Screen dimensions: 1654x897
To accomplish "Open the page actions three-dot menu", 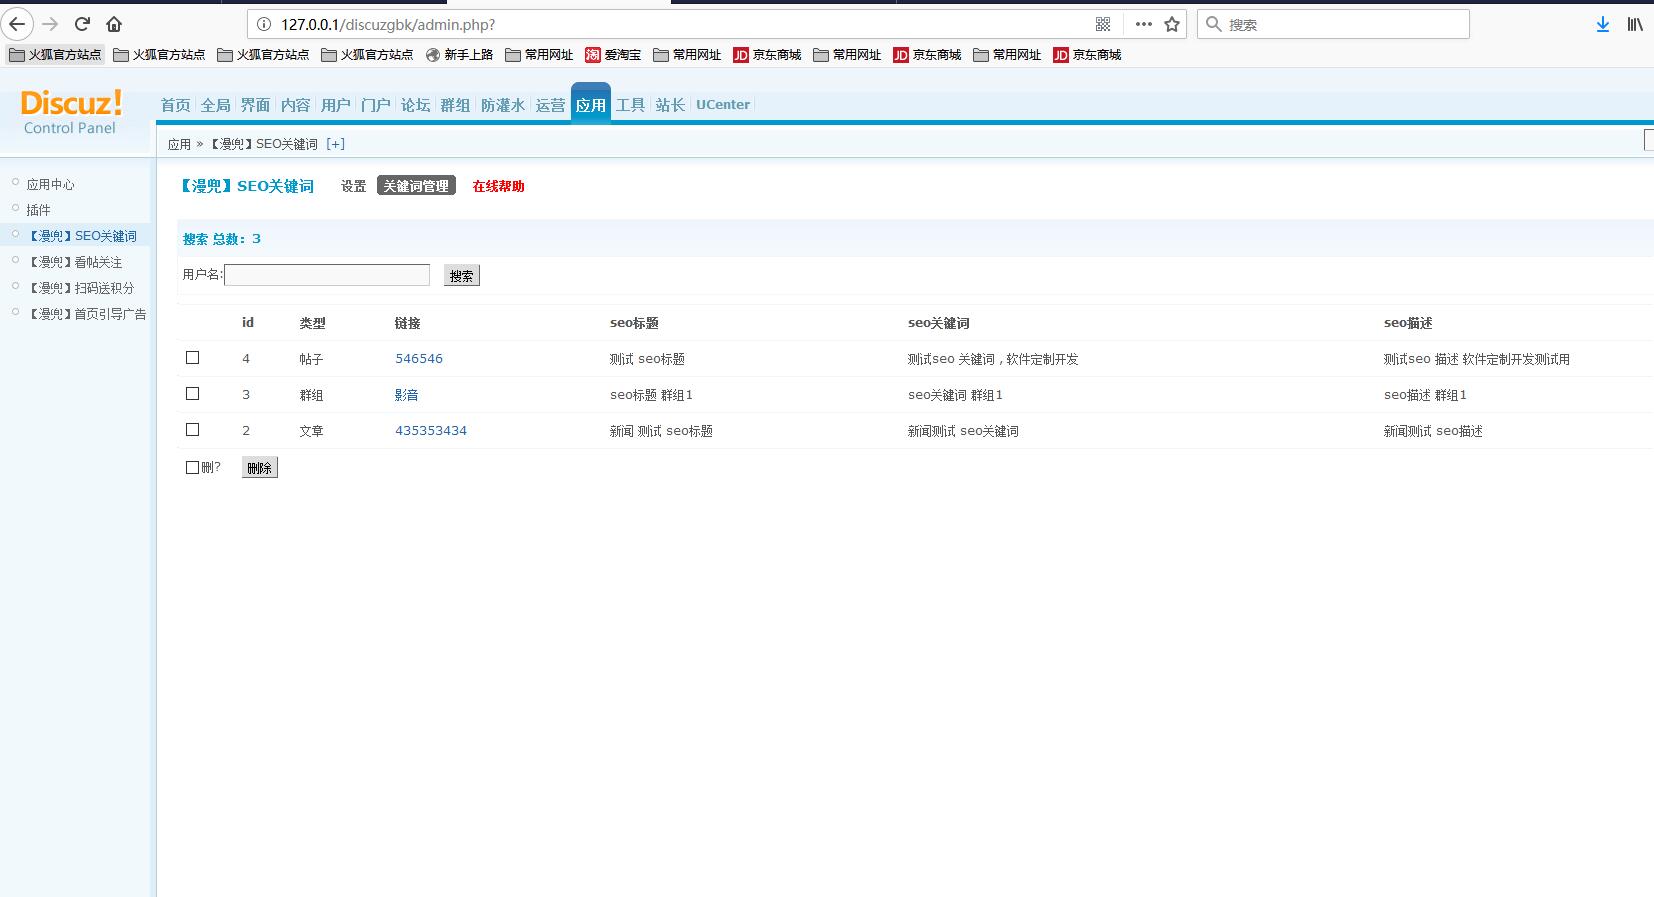I will click(x=1144, y=24).
